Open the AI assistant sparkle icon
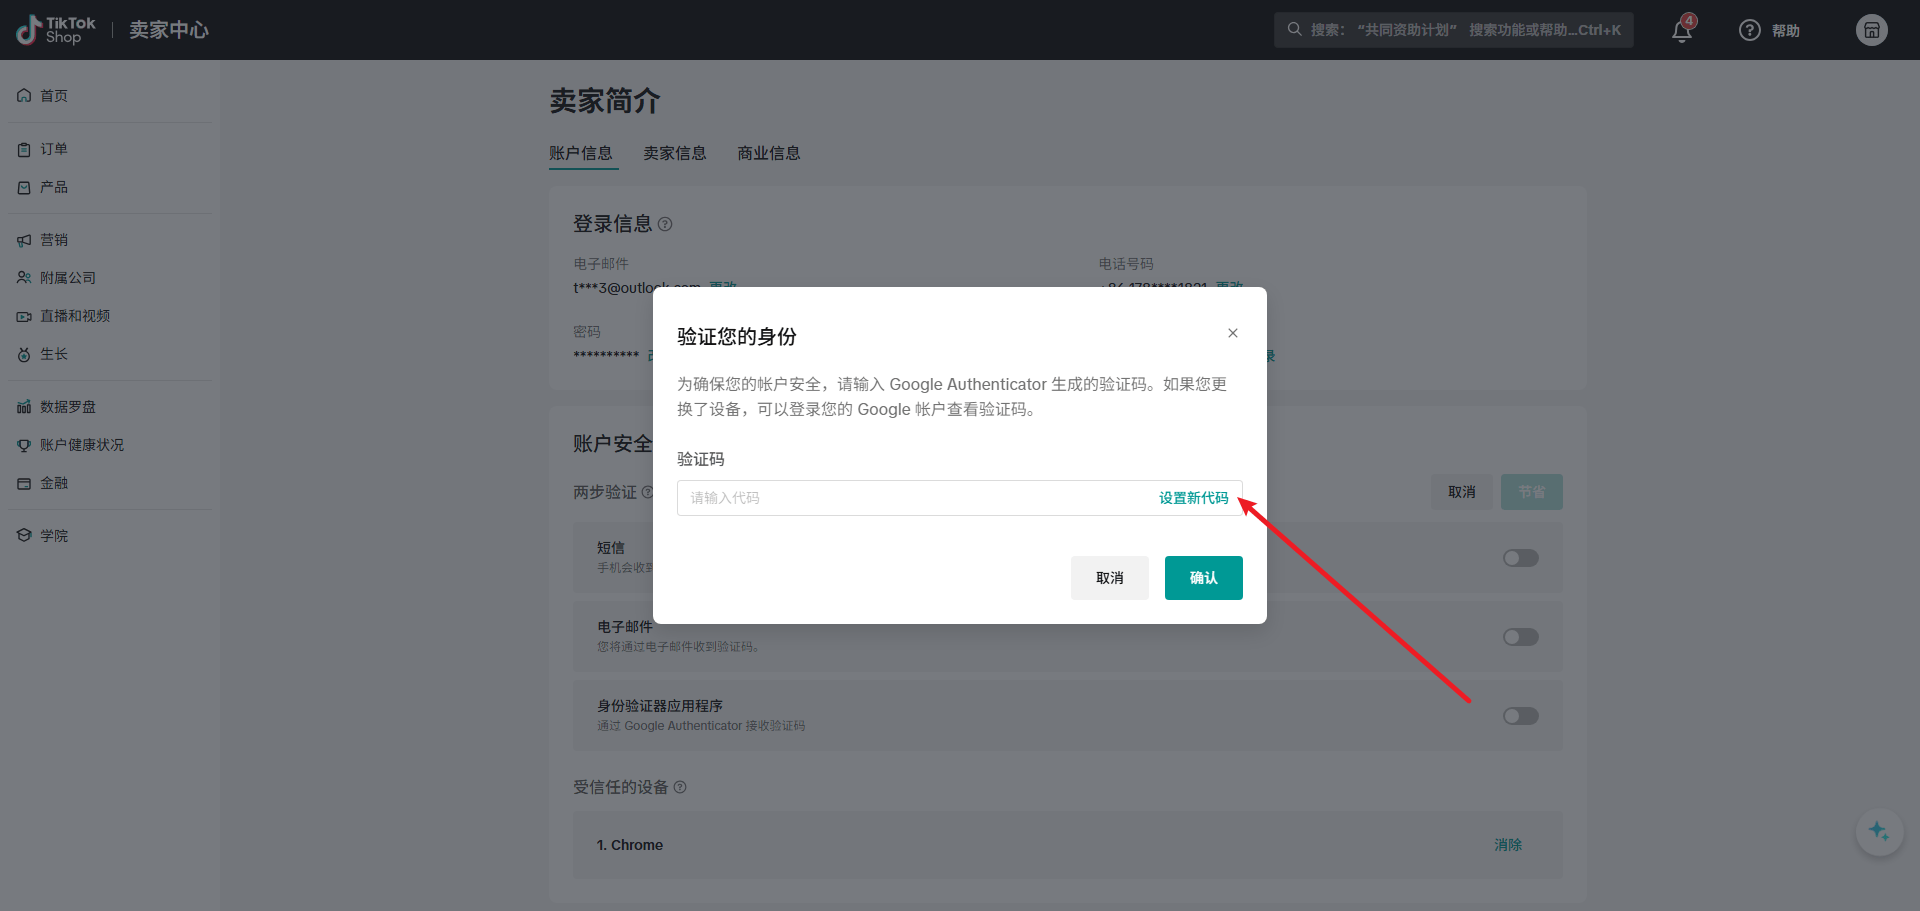 point(1879,831)
